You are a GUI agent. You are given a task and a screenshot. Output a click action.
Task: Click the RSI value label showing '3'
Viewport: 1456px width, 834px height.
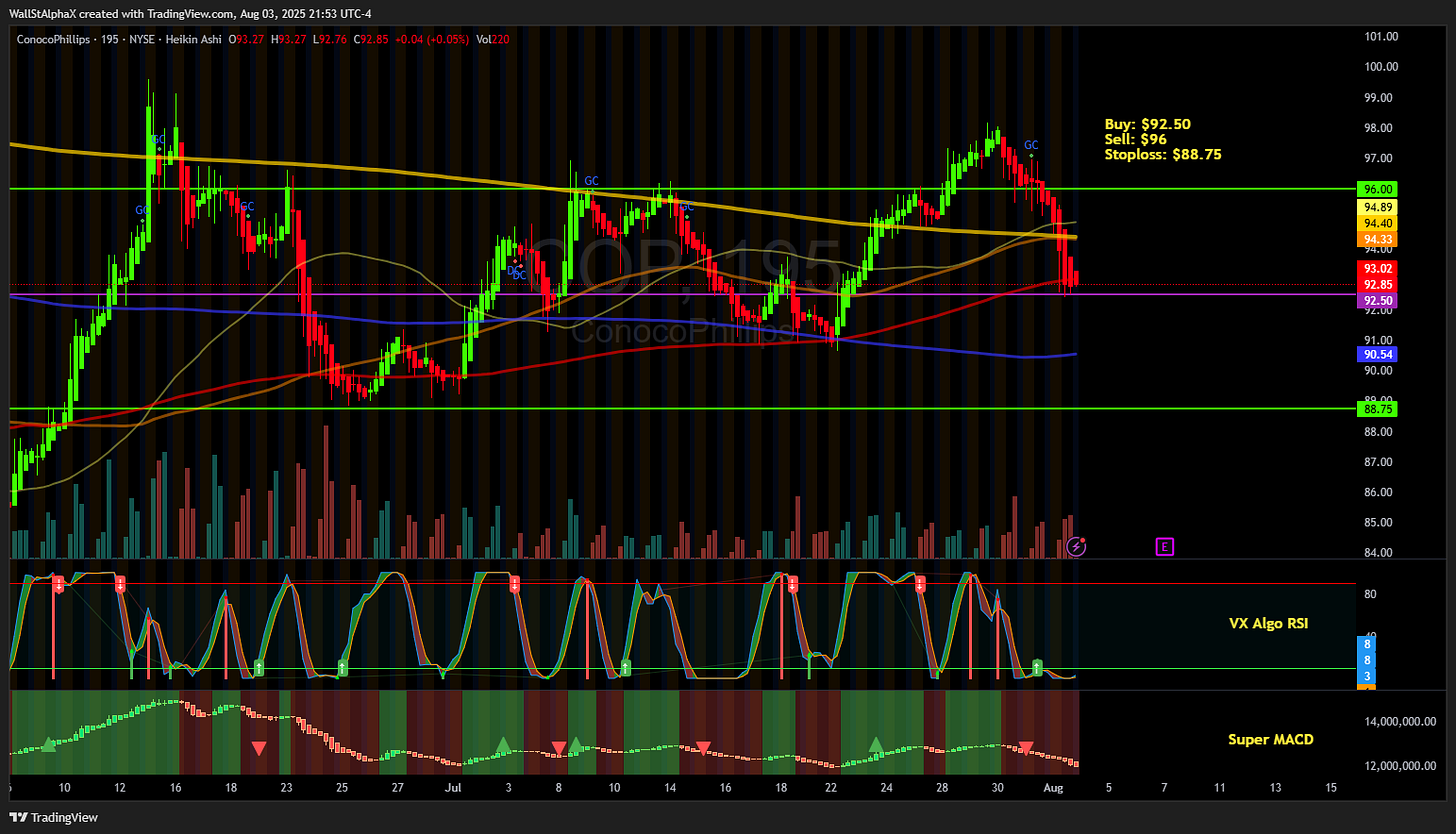pos(1368,677)
